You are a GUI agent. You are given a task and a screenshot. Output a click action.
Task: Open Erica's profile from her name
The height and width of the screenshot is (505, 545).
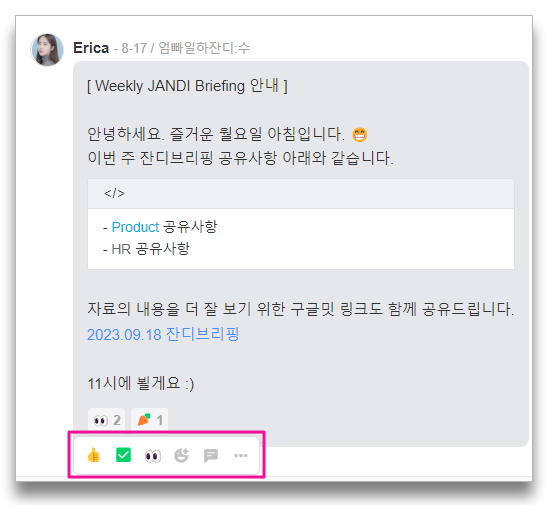(x=91, y=48)
